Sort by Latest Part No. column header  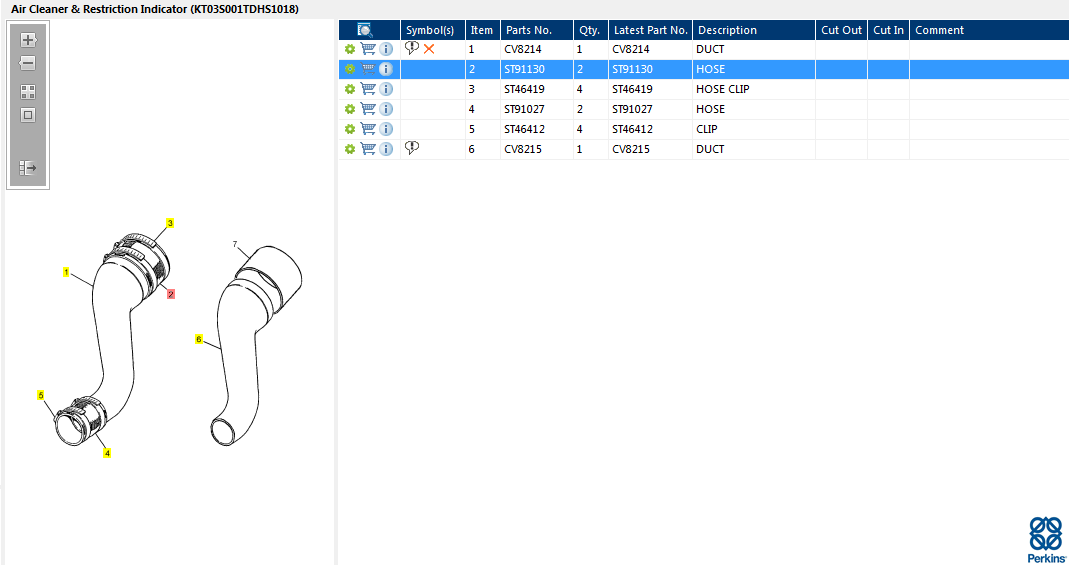pyautogui.click(x=650, y=30)
